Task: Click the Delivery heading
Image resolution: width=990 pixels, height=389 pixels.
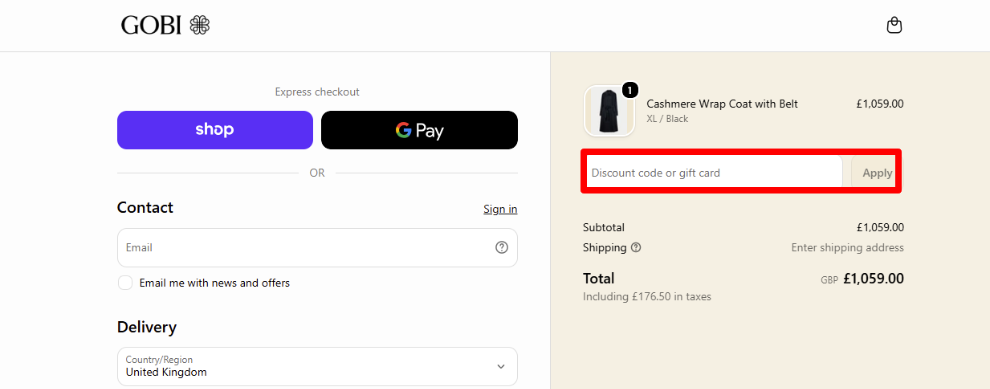Action: (146, 327)
